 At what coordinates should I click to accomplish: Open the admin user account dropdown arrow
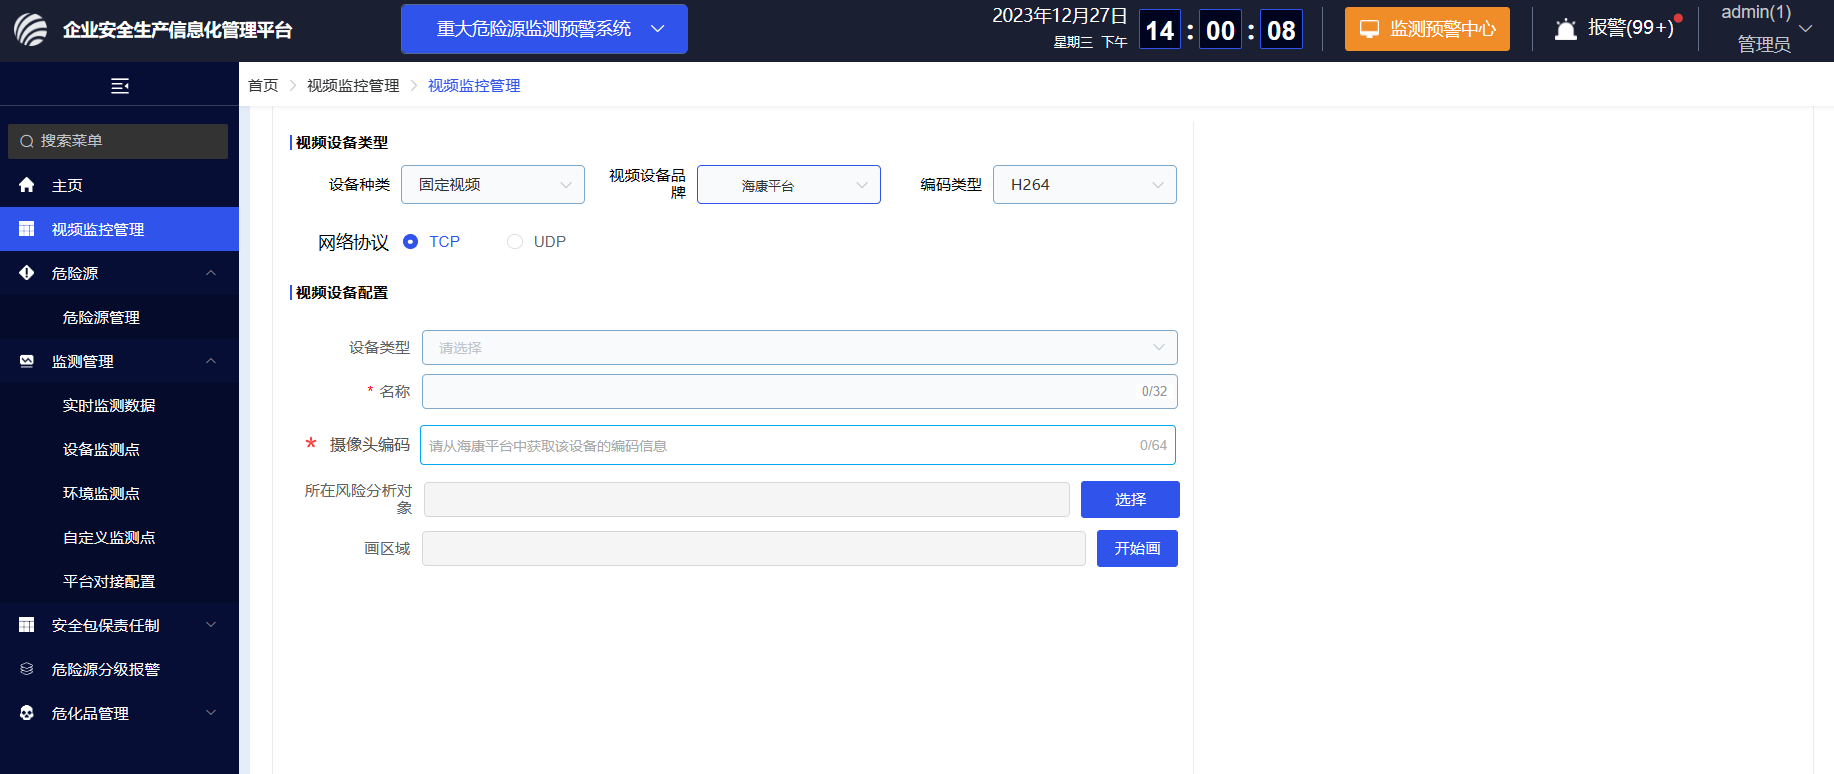click(1806, 29)
